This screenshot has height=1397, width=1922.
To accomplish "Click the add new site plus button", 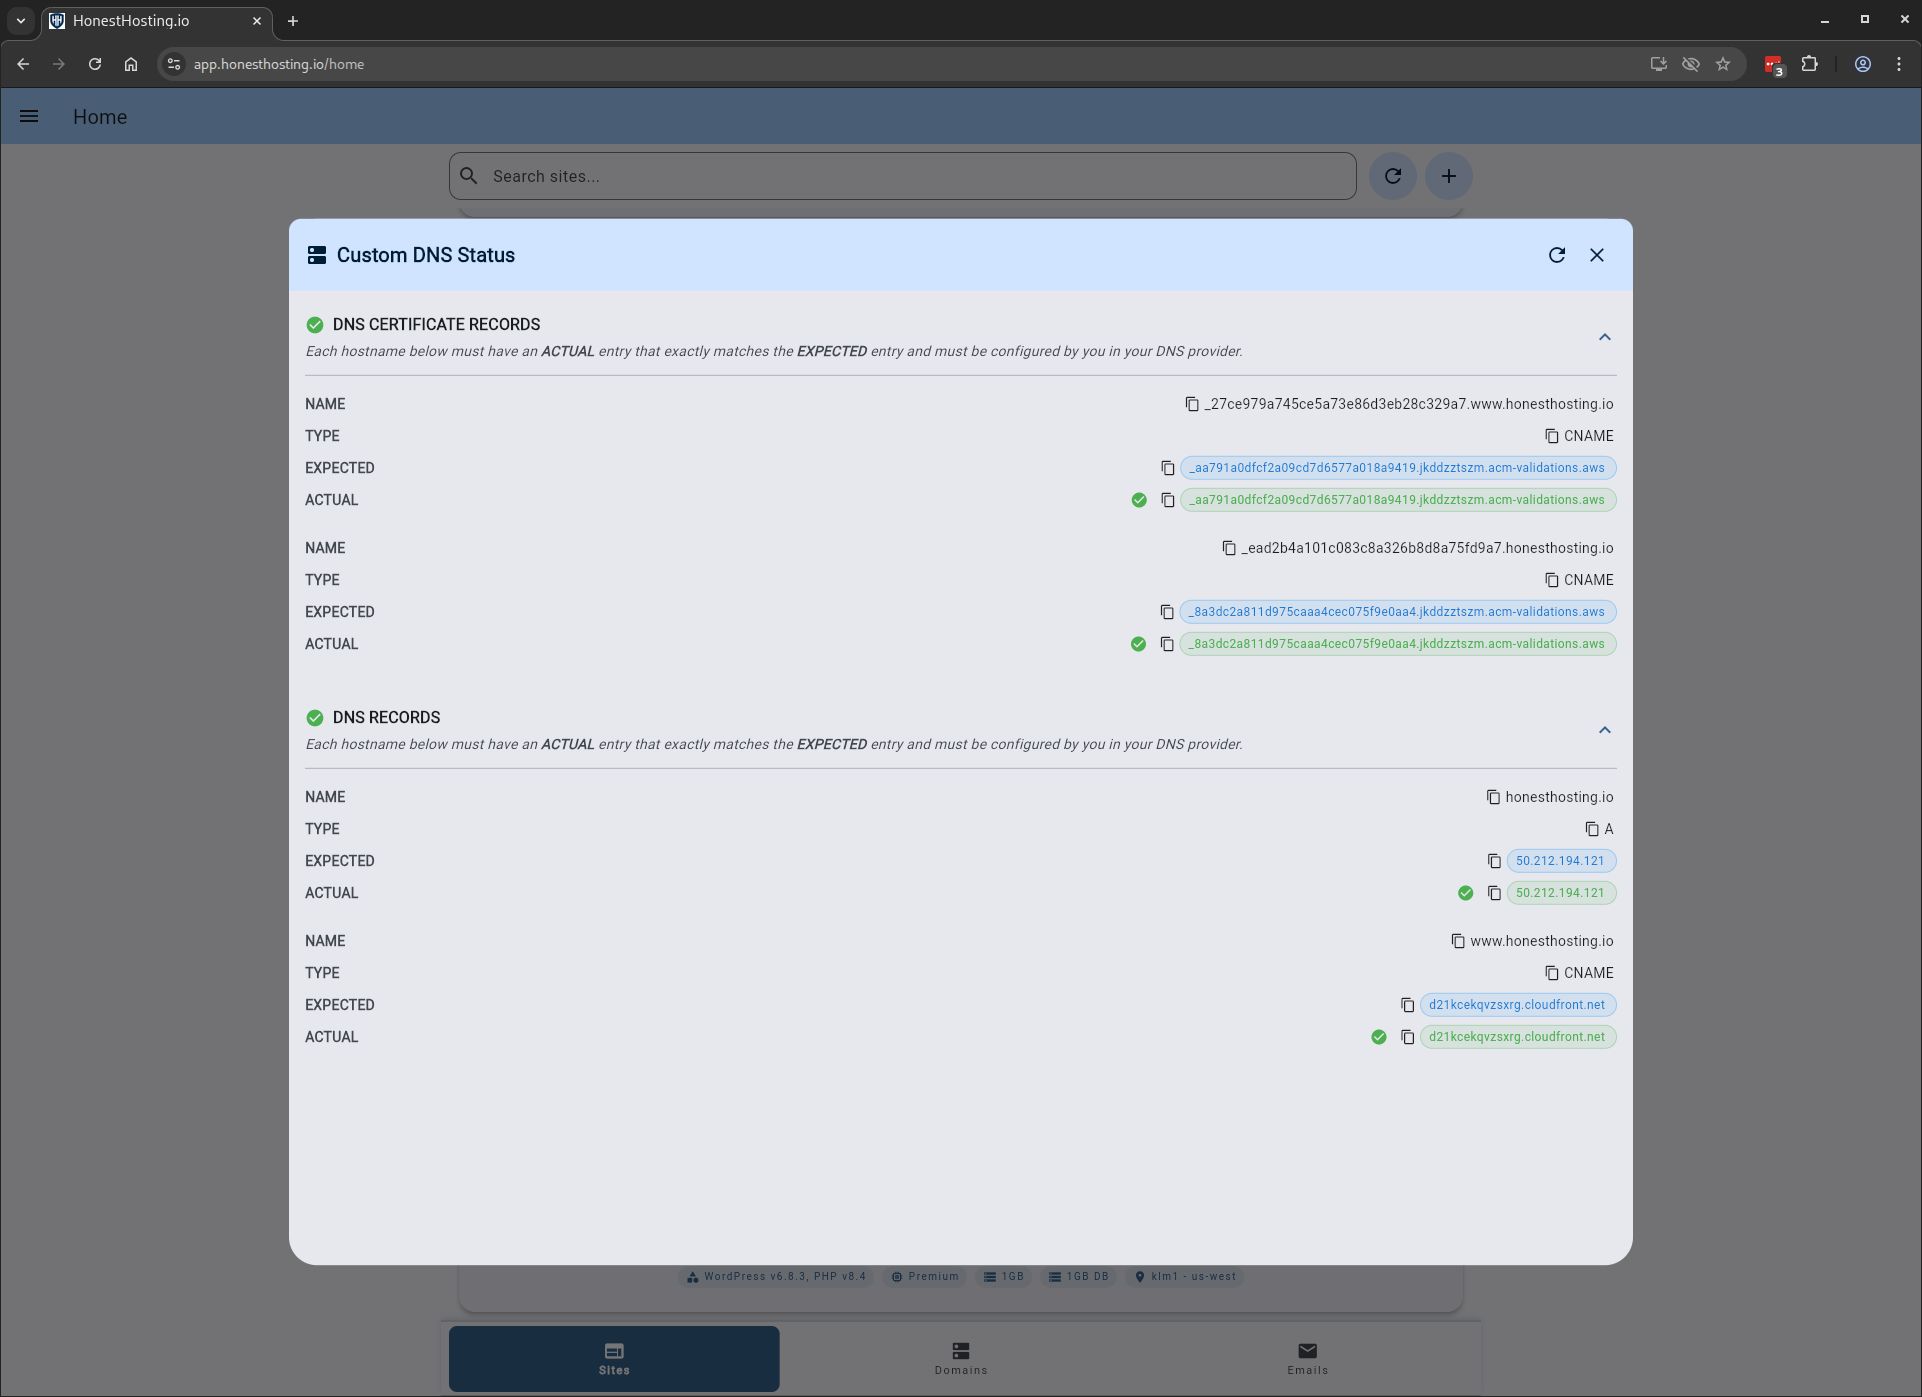I will tap(1447, 176).
